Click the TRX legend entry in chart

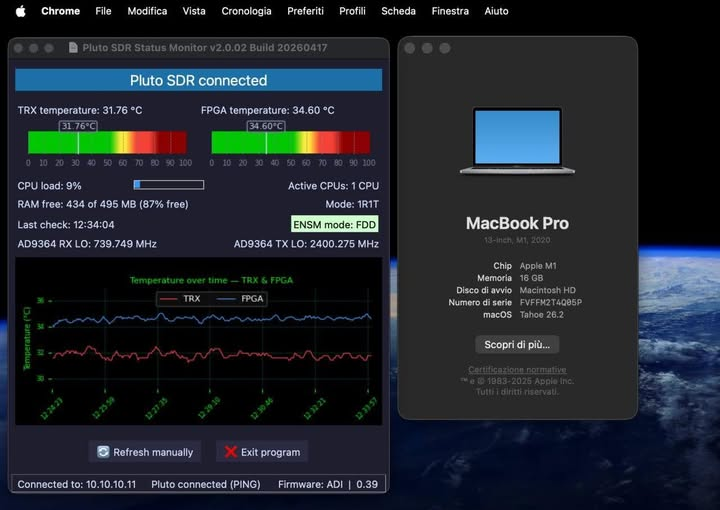click(180, 299)
